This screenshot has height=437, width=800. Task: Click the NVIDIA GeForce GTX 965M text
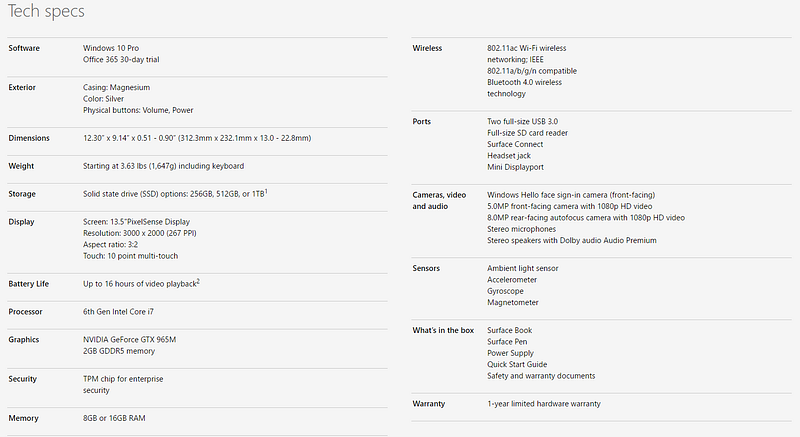click(131, 340)
